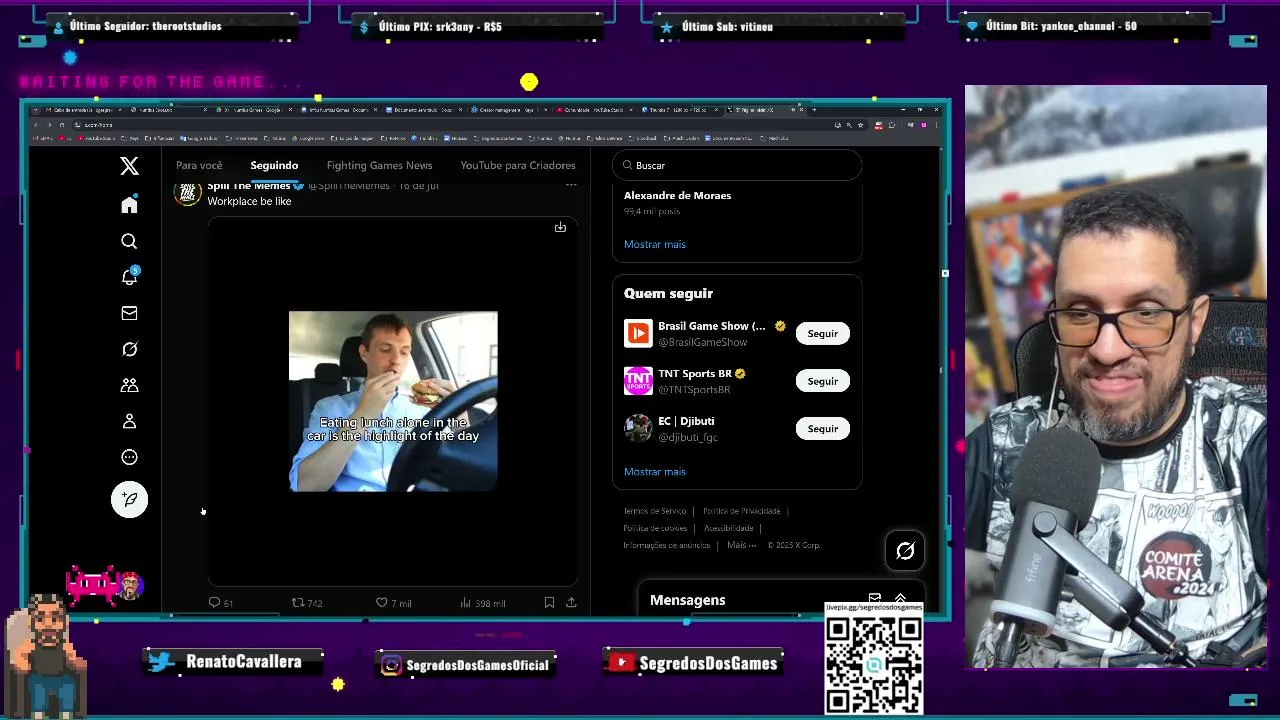This screenshot has height=720, width=1280.
Task: Click the download icon above the video
Action: tap(560, 227)
